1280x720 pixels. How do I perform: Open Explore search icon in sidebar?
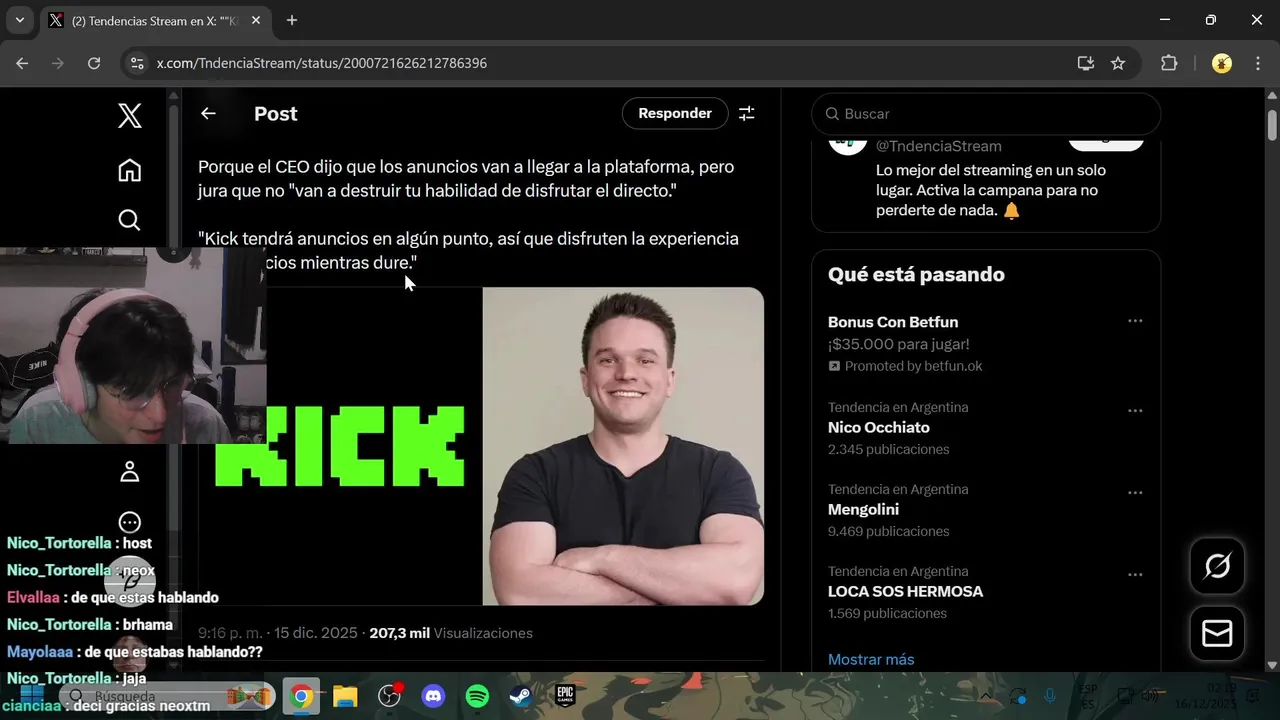[x=130, y=220]
